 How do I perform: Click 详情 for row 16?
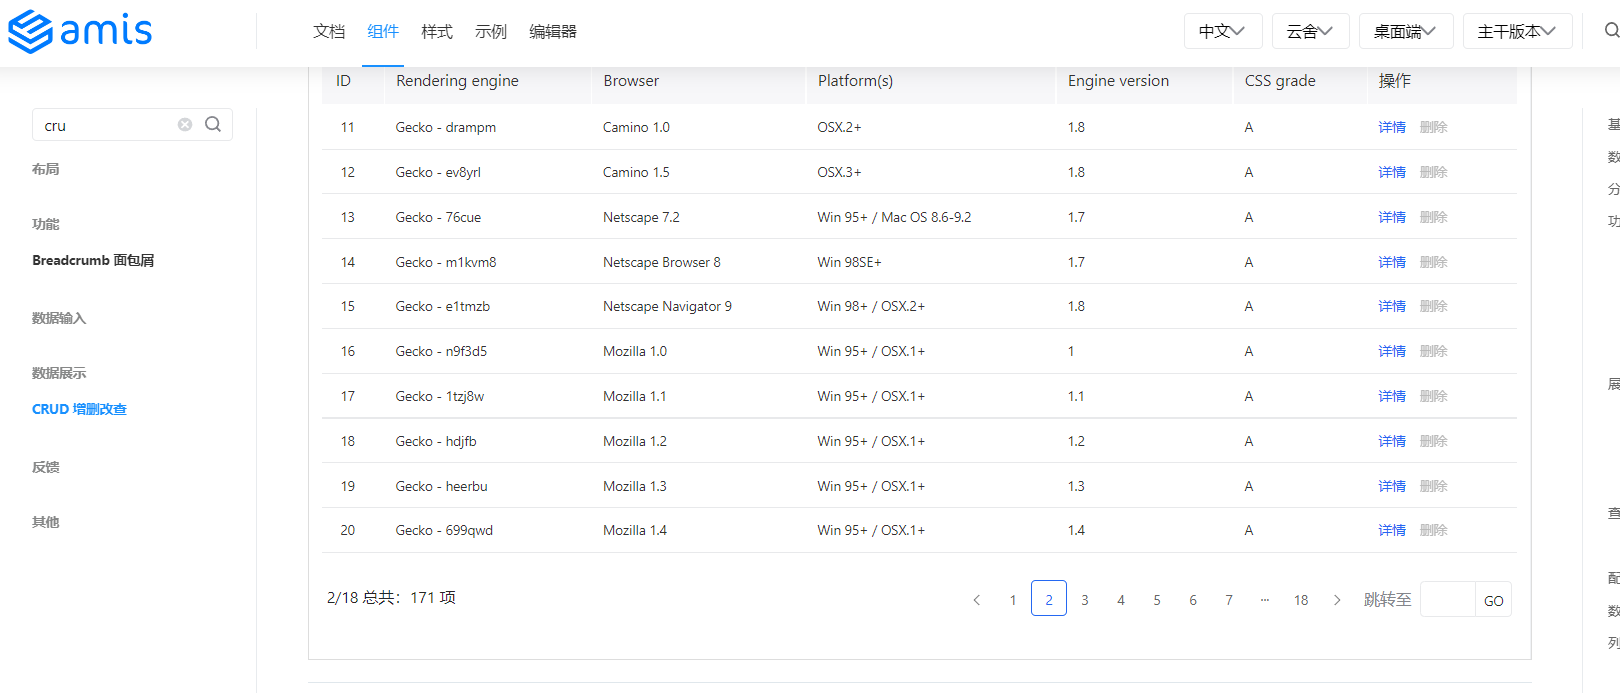1392,351
